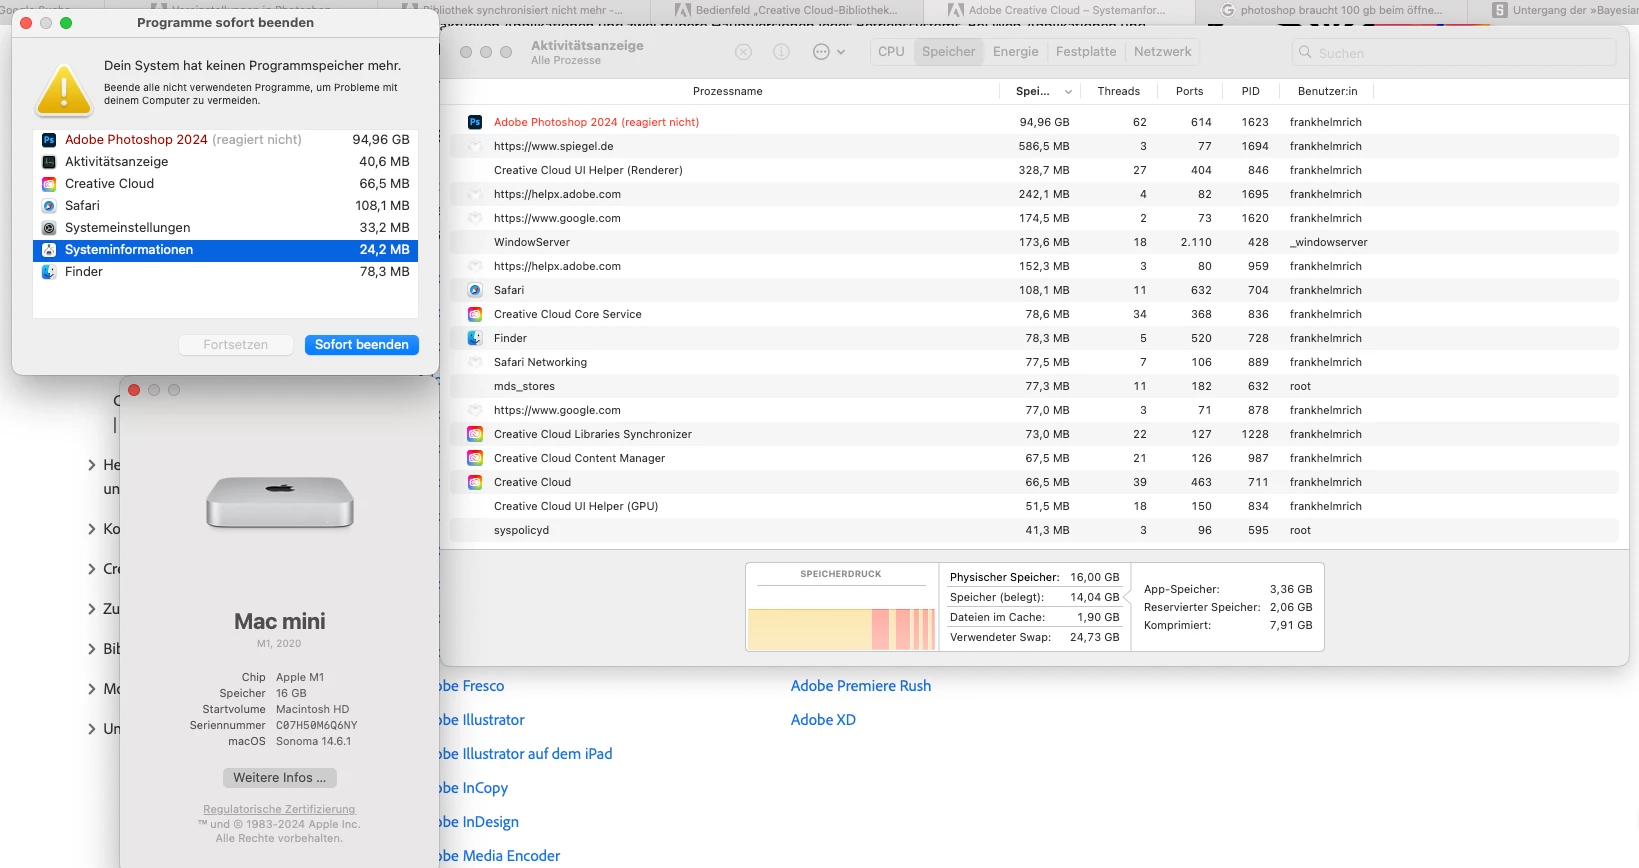Select Creative Cloud UI Helper (Renderer) row
This screenshot has width=1639, height=868.
1034,170
